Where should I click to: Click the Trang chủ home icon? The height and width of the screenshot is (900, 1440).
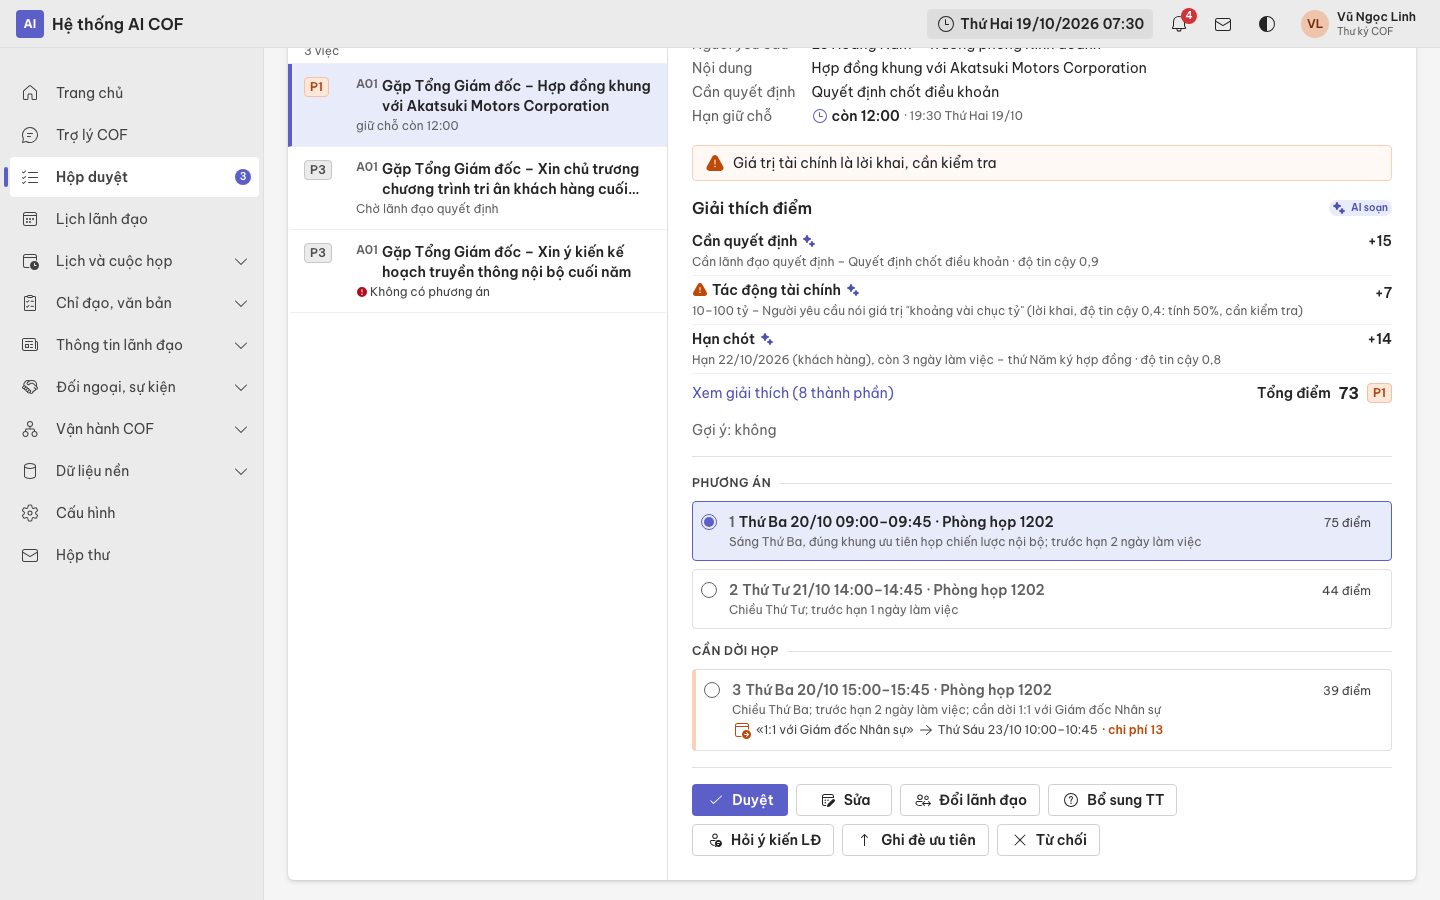30,93
